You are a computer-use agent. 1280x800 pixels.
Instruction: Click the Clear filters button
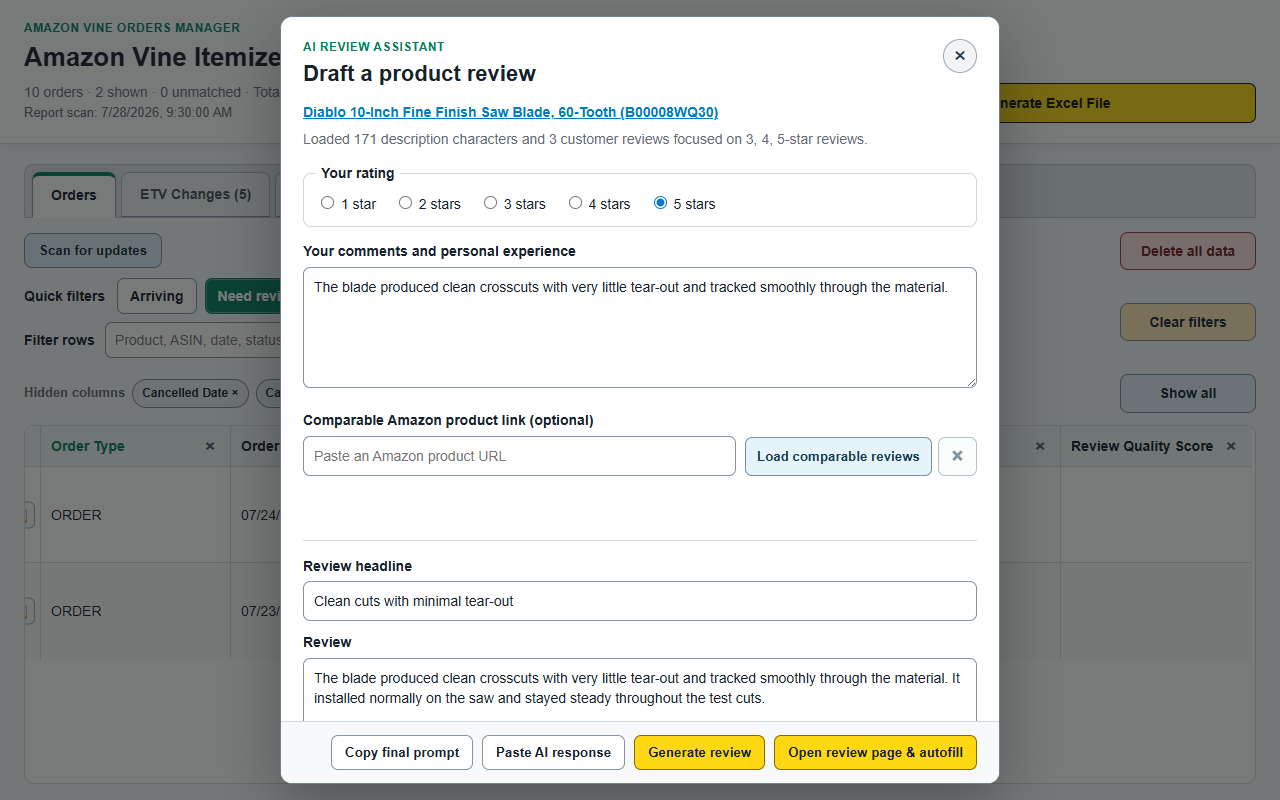tap(1187, 322)
